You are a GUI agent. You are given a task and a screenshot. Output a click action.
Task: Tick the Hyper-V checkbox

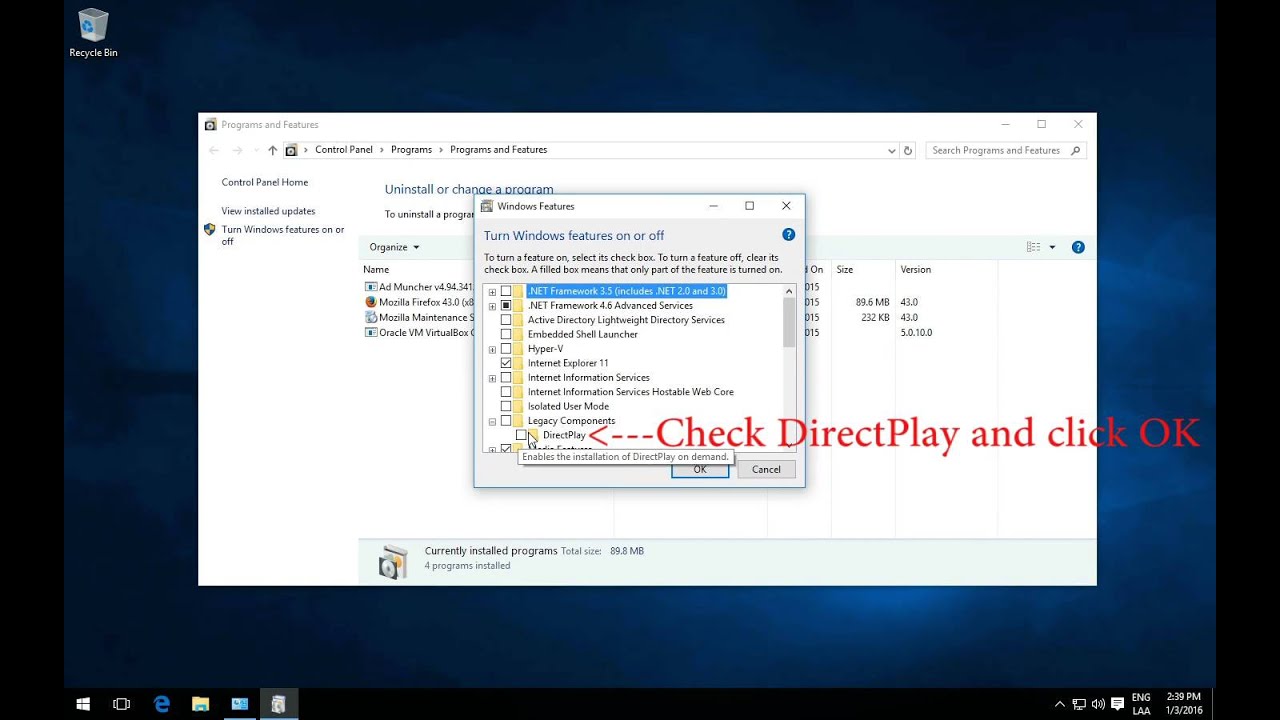click(506, 349)
